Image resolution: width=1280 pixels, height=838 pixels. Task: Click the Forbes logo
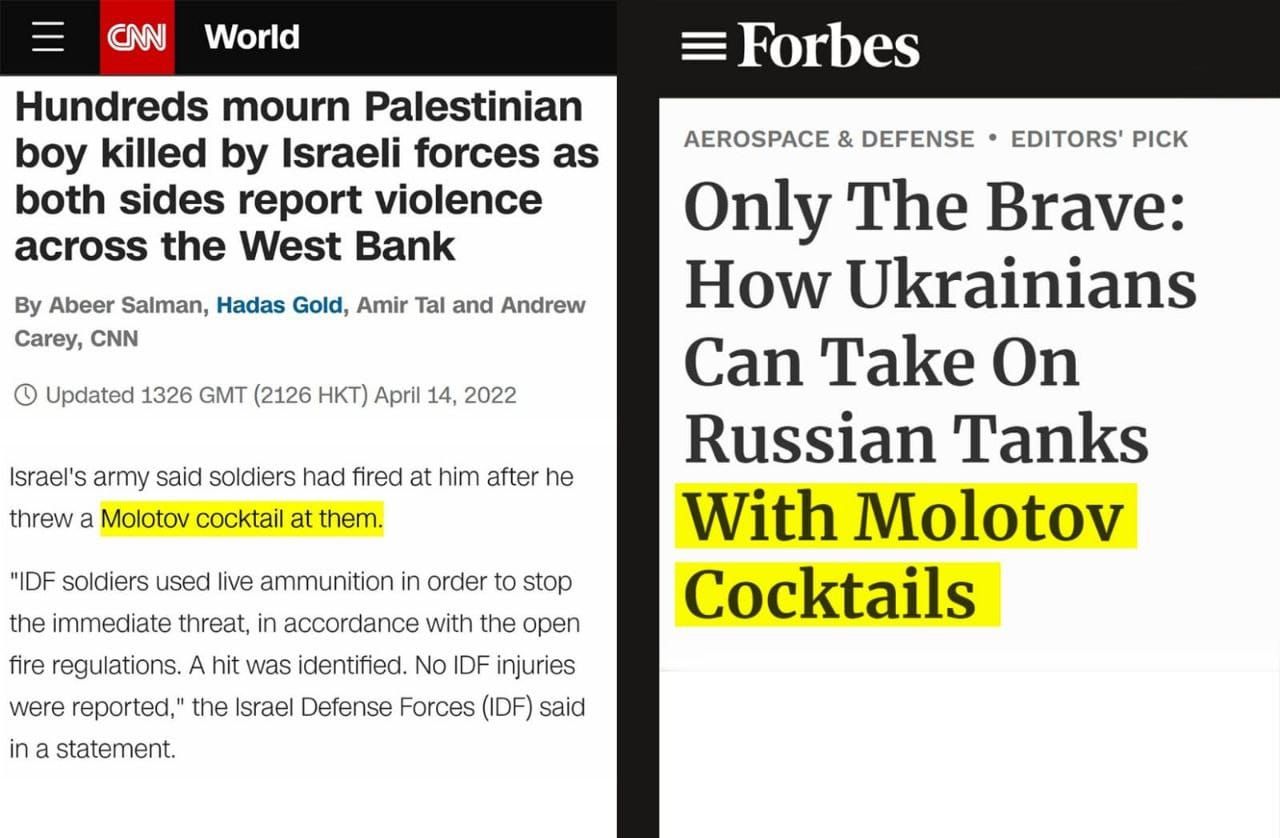pos(828,45)
